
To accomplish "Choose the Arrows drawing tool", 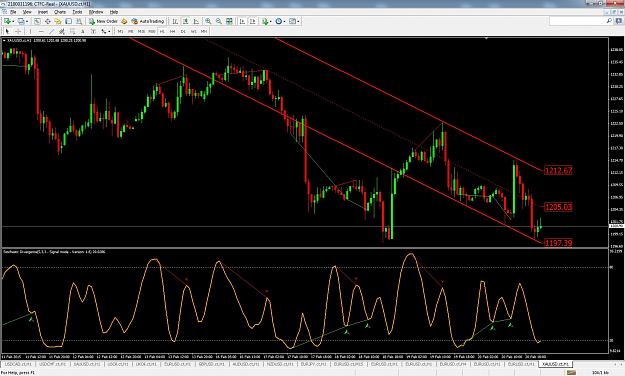I will (x=104, y=31).
